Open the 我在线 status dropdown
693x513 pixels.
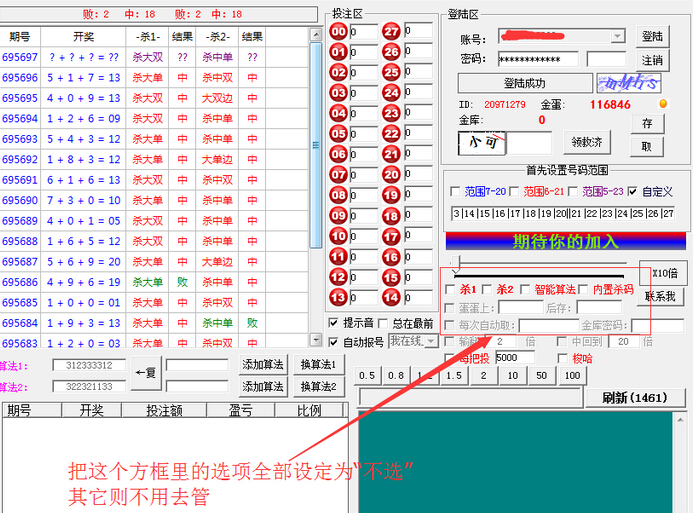pyautogui.click(x=430, y=341)
